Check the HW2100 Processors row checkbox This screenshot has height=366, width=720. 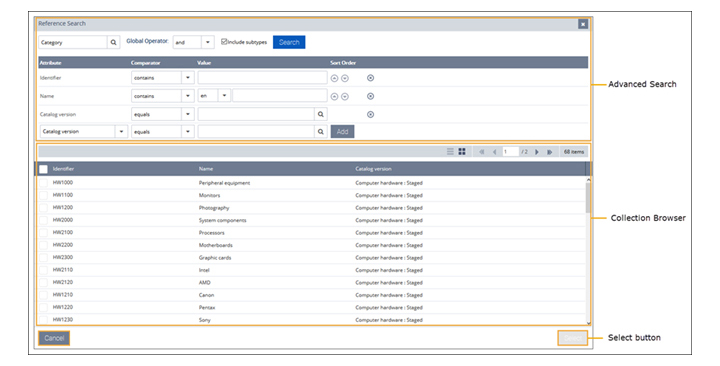(x=43, y=232)
